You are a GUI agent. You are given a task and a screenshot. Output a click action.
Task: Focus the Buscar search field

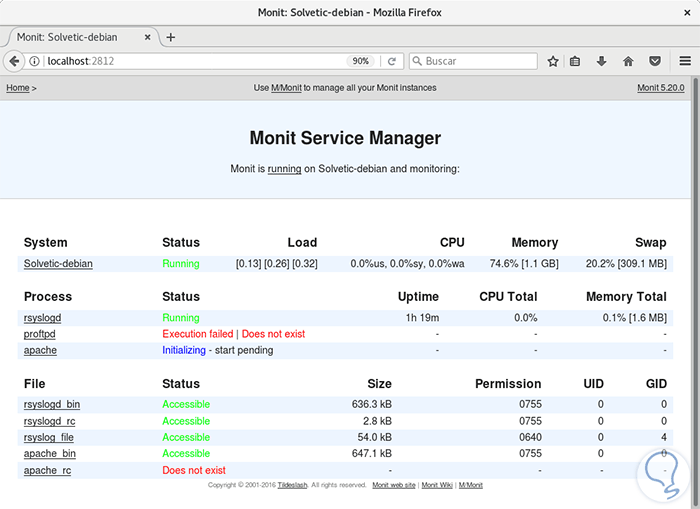[475, 61]
